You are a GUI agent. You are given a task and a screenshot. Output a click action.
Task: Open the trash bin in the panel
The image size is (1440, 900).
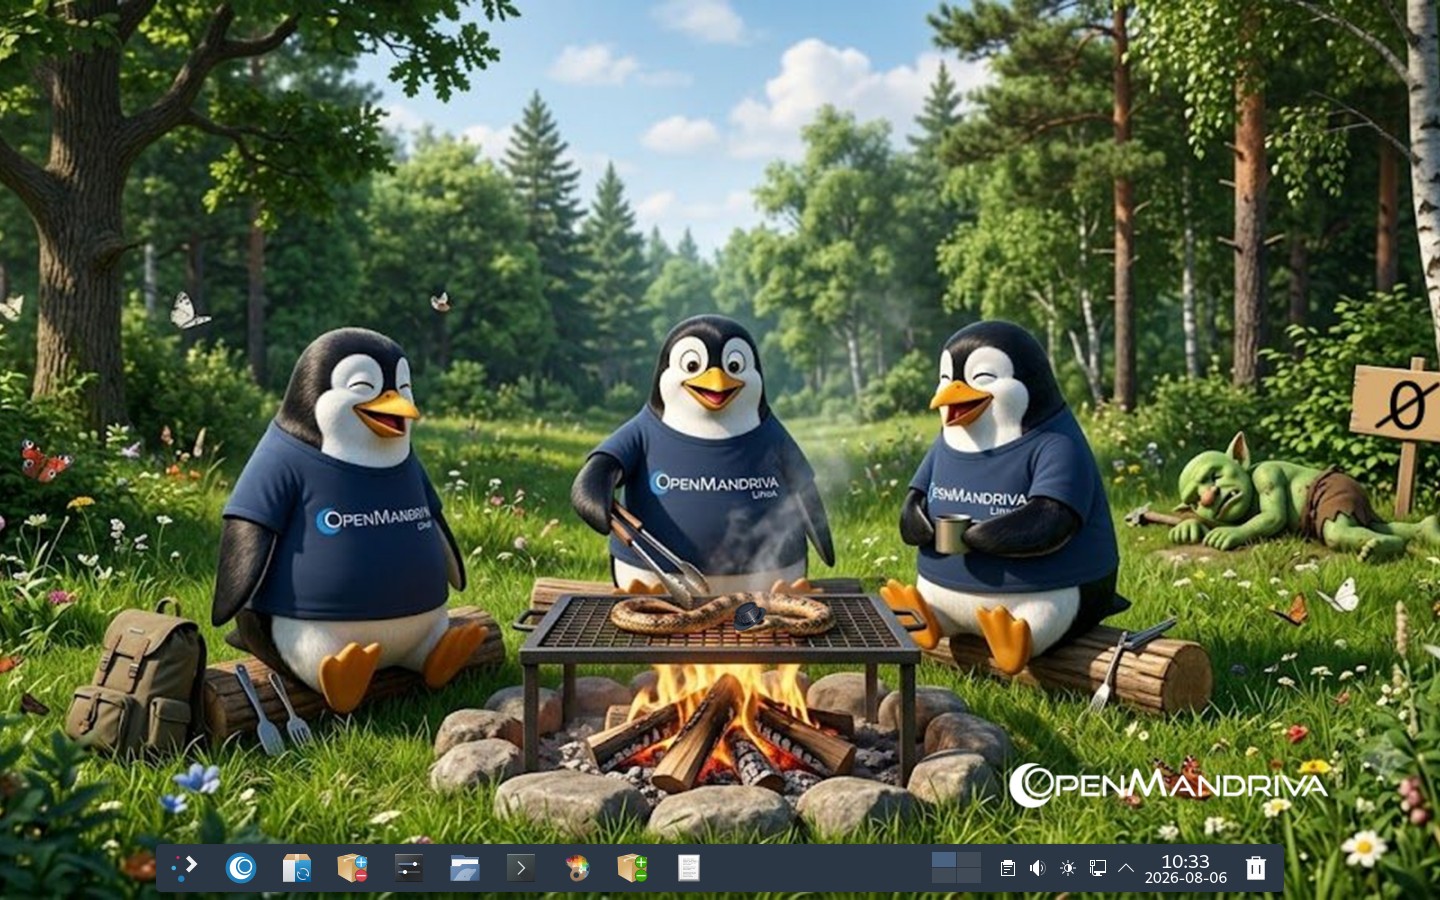[x=1256, y=867]
